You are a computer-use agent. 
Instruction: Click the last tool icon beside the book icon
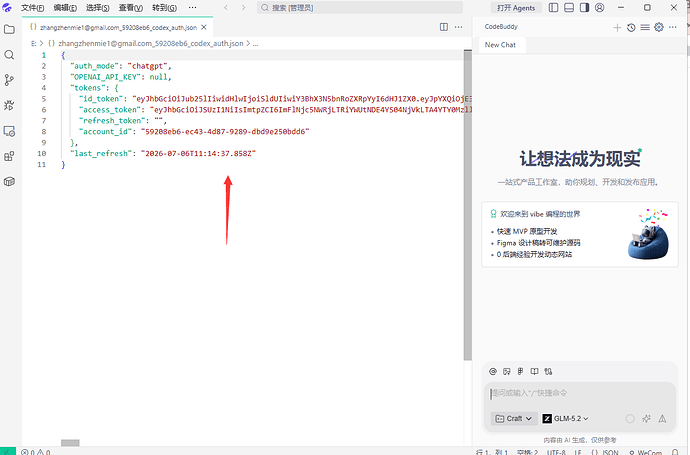(548, 371)
